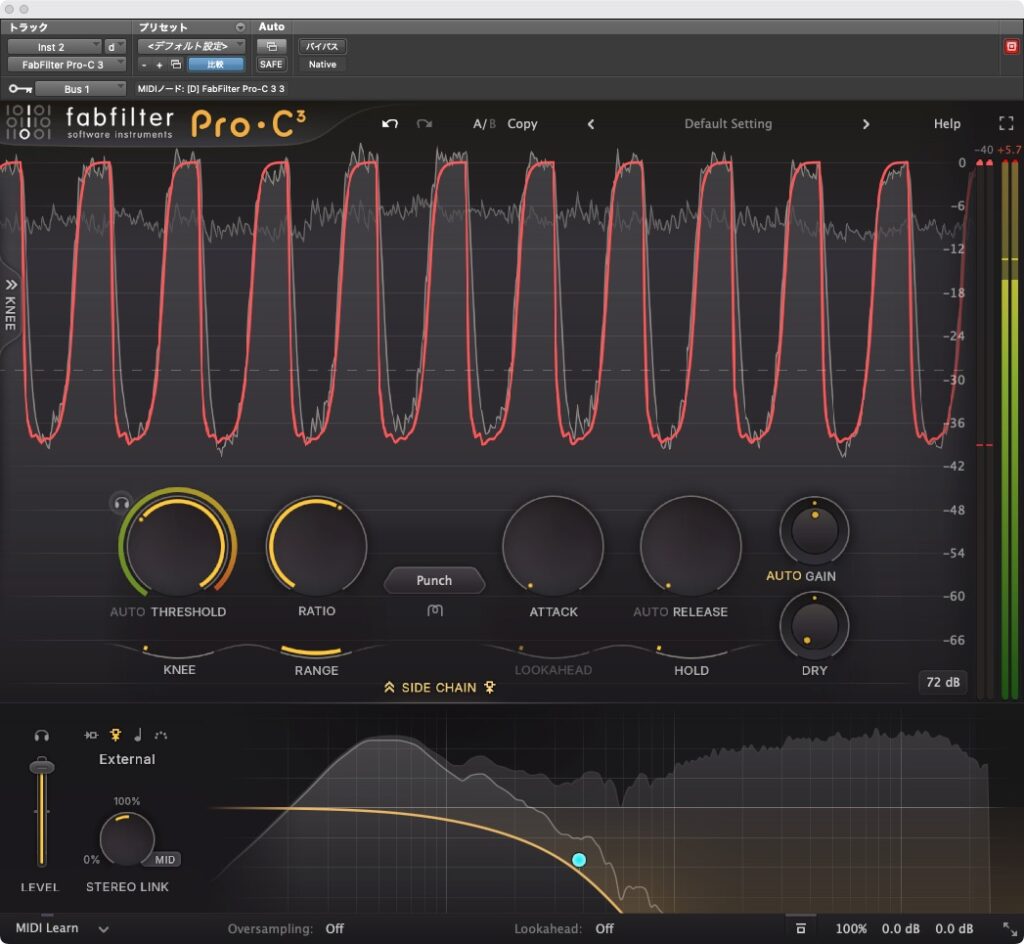
Task: Click the side chain tuning-fork trigger icon
Action: coord(116,735)
